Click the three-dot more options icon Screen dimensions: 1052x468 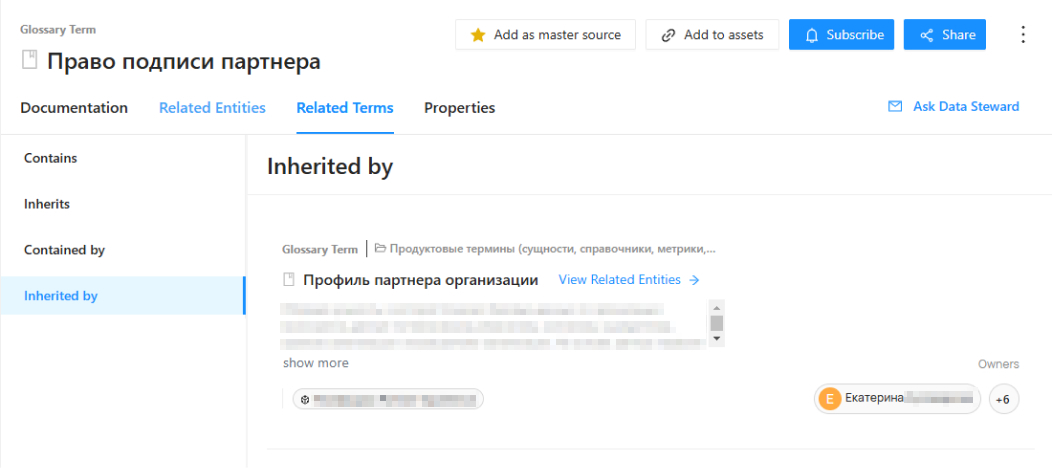tap(1022, 35)
